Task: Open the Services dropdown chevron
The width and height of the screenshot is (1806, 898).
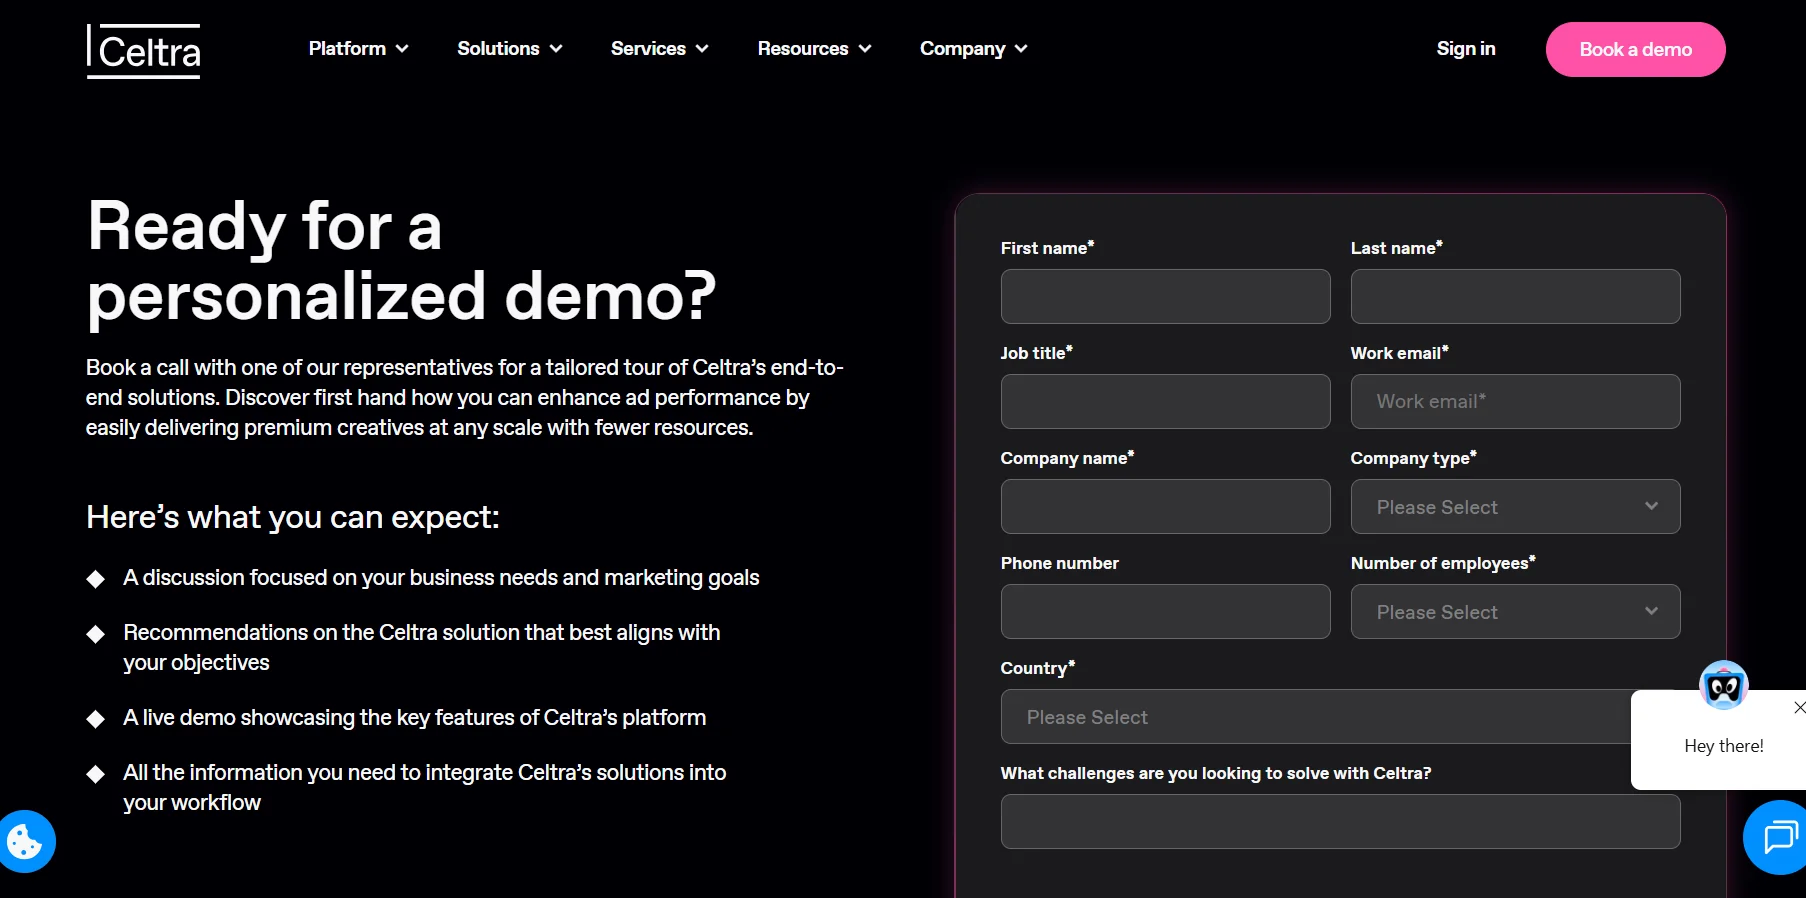Action: (702, 48)
